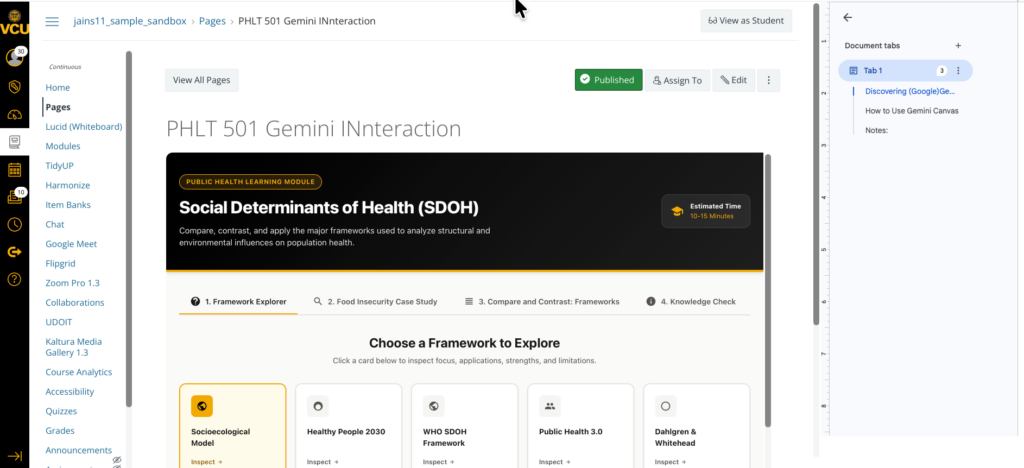
Task: Jump to Discovering (Google)Ge... outline heading
Action: tap(910, 91)
